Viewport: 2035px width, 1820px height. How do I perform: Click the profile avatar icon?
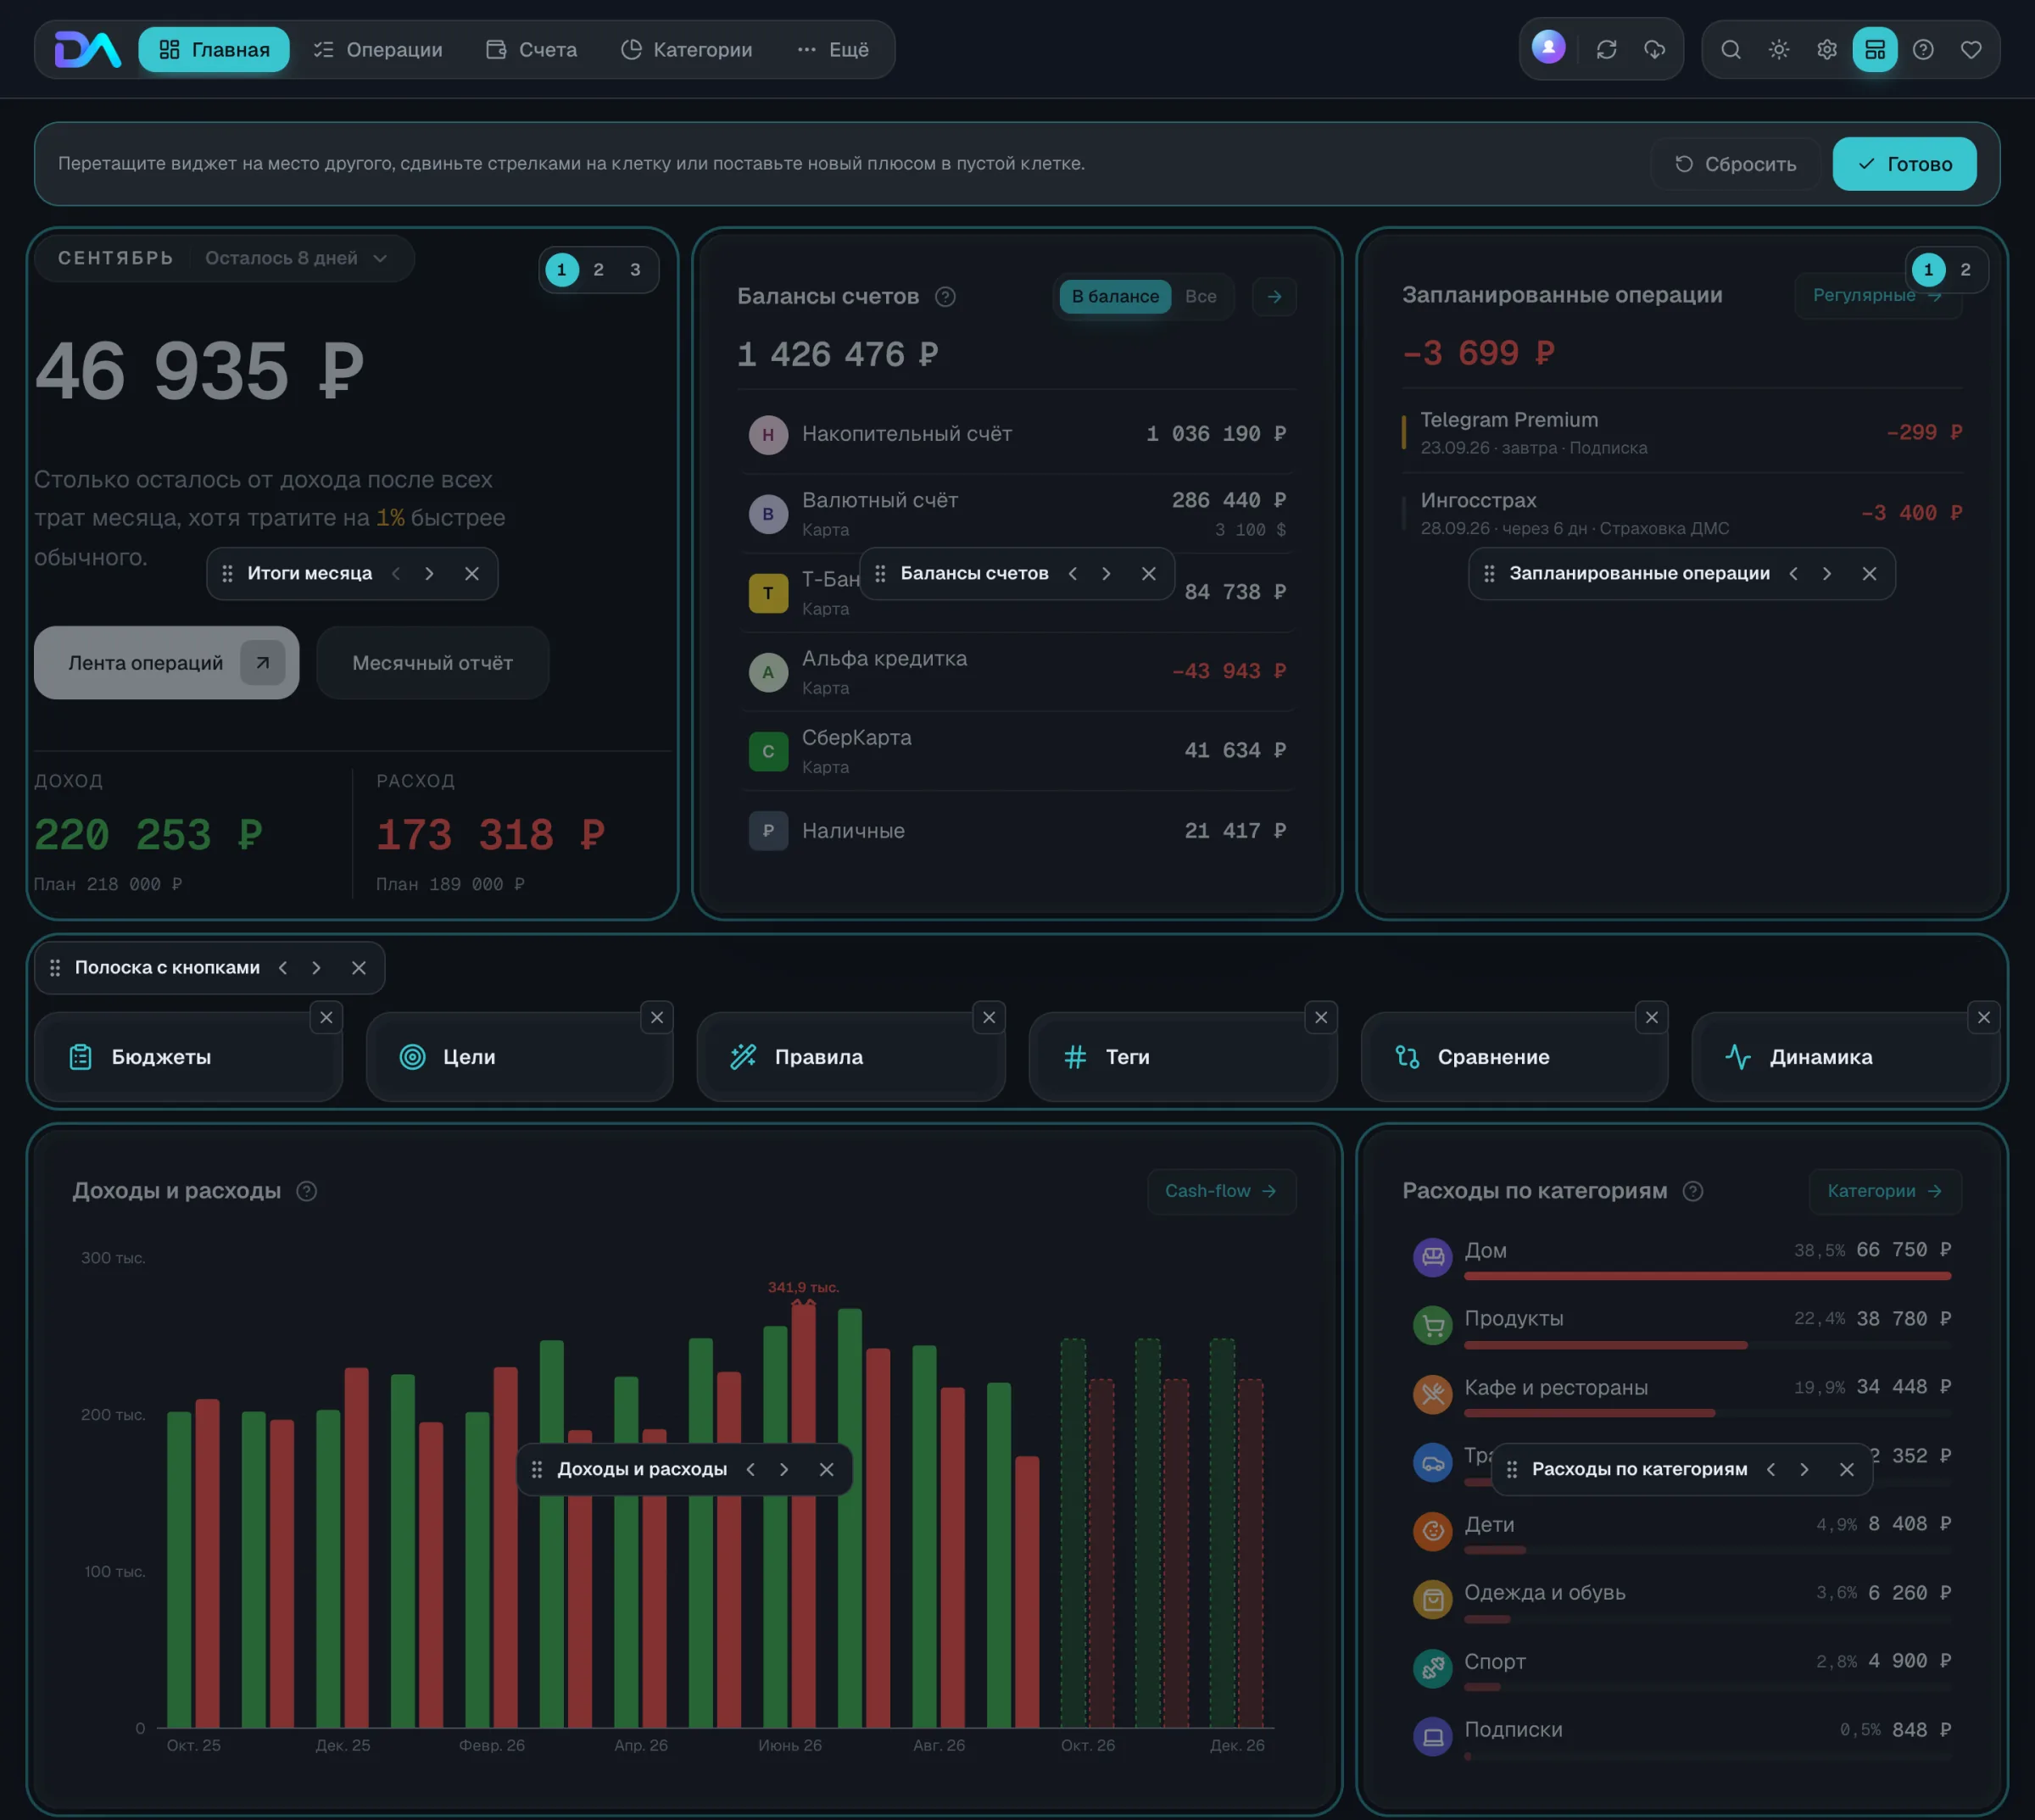(x=1548, y=47)
